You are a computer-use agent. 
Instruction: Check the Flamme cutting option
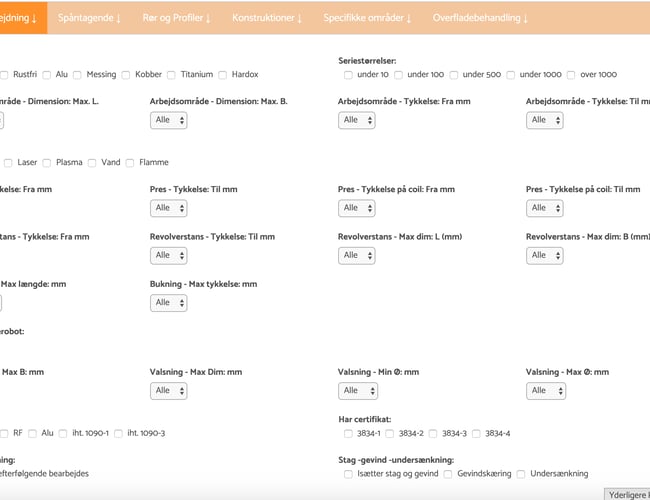click(132, 162)
